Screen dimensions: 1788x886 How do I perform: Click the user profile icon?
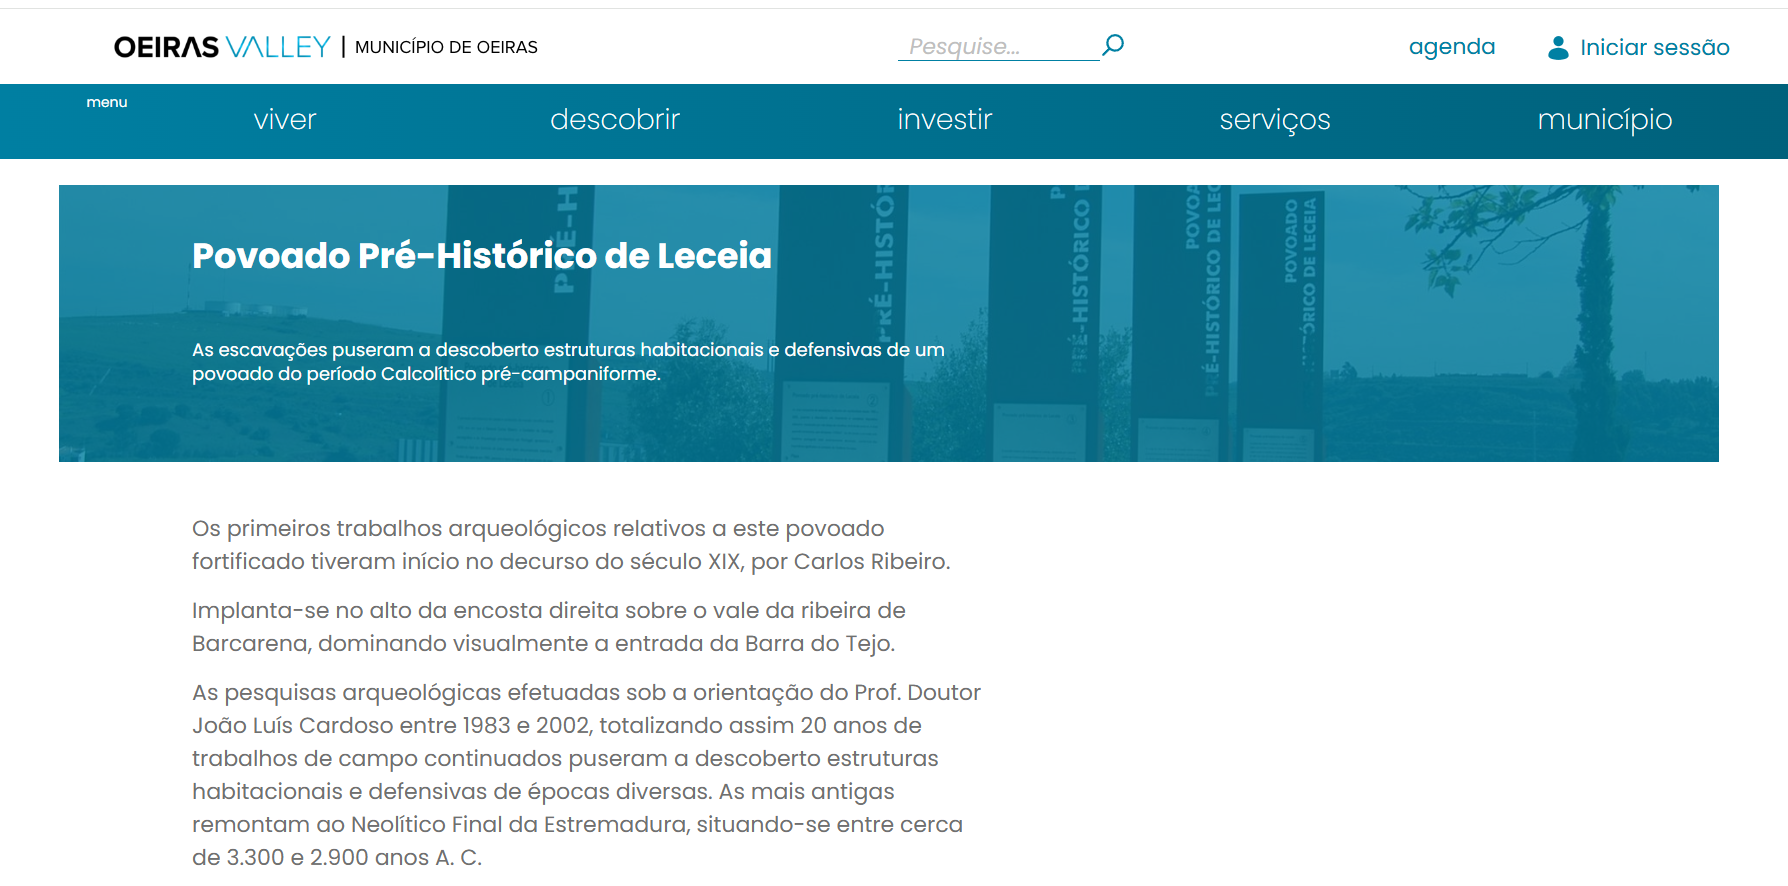coord(1558,47)
